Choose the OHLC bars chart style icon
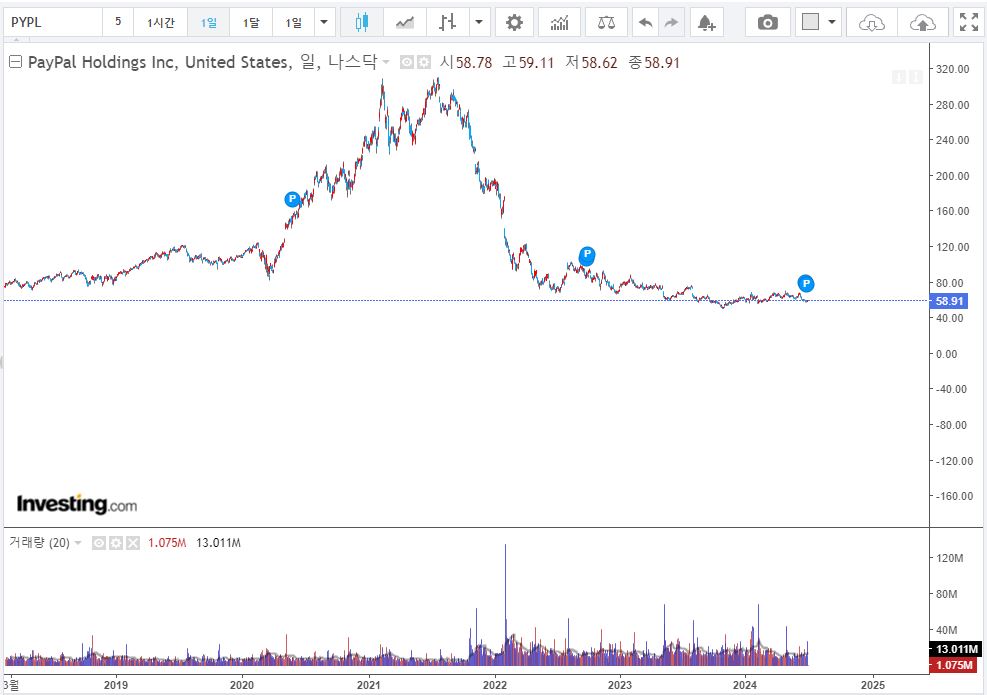Image resolution: width=987 pixels, height=695 pixels. tap(447, 23)
